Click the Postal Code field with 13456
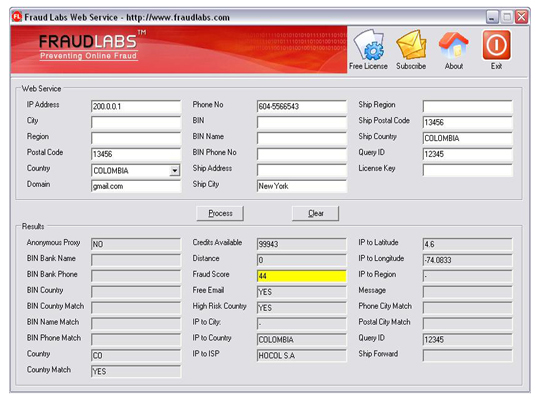This screenshot has width=540, height=400. pyautogui.click(x=136, y=154)
